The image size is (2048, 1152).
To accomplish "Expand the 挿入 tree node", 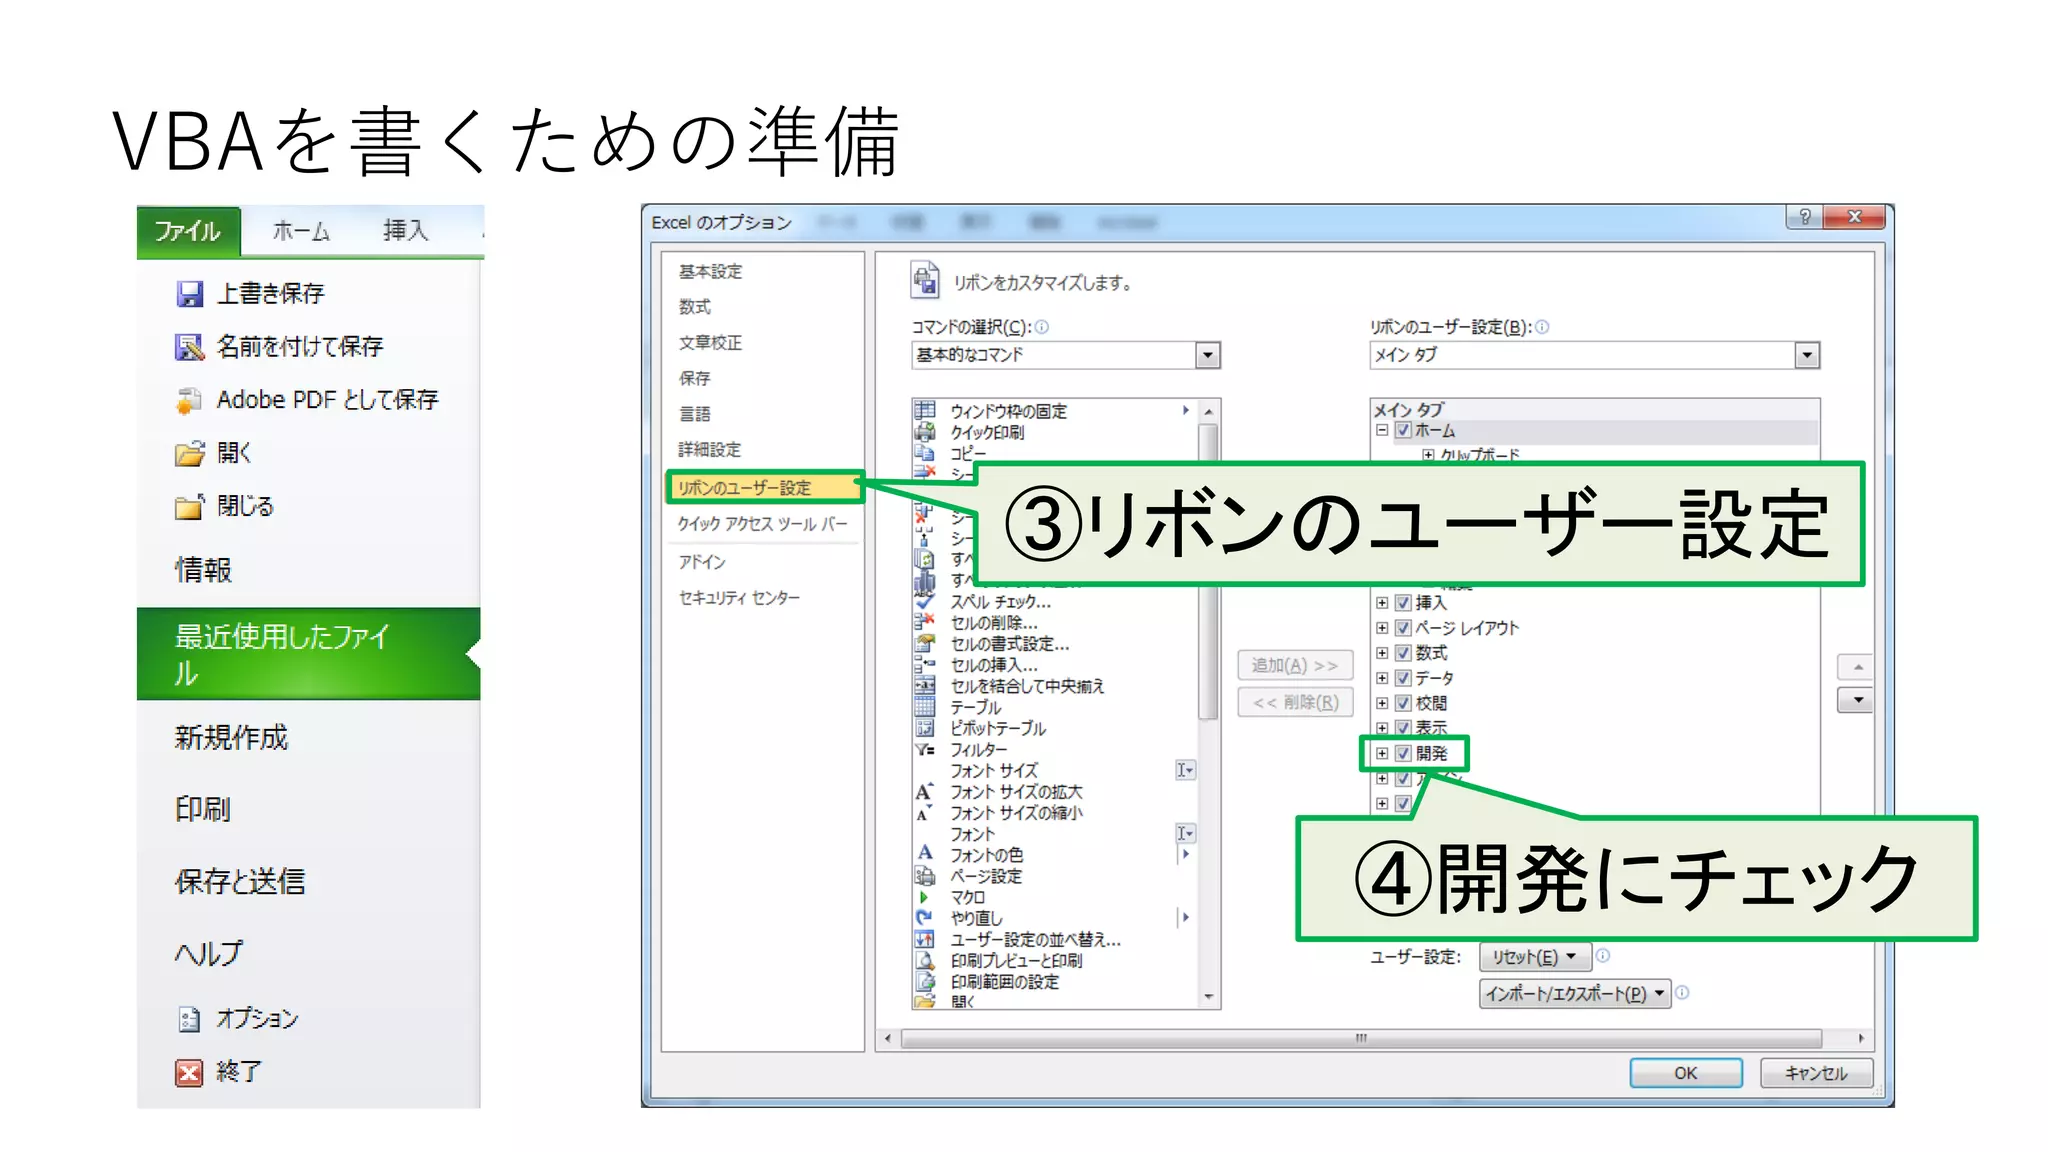I will click(1382, 602).
